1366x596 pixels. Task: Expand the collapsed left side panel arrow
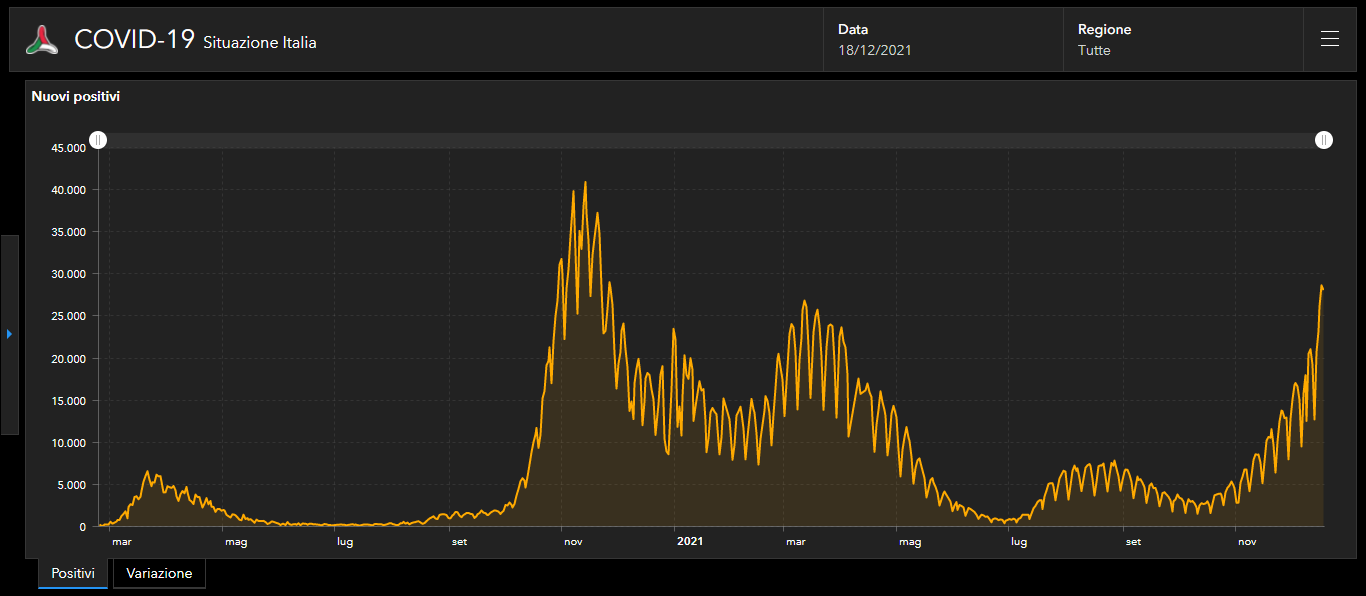pos(9,334)
